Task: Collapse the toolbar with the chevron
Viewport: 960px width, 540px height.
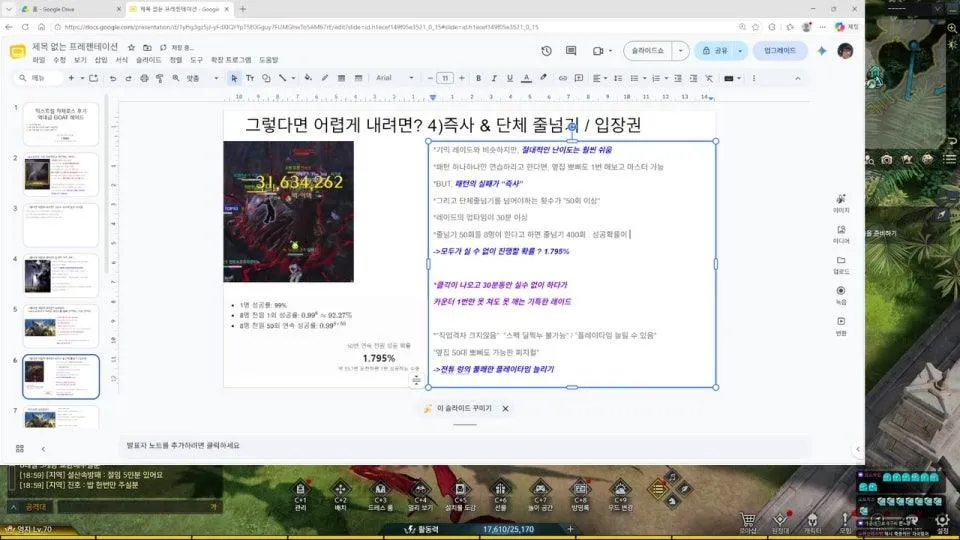Action: point(797,78)
